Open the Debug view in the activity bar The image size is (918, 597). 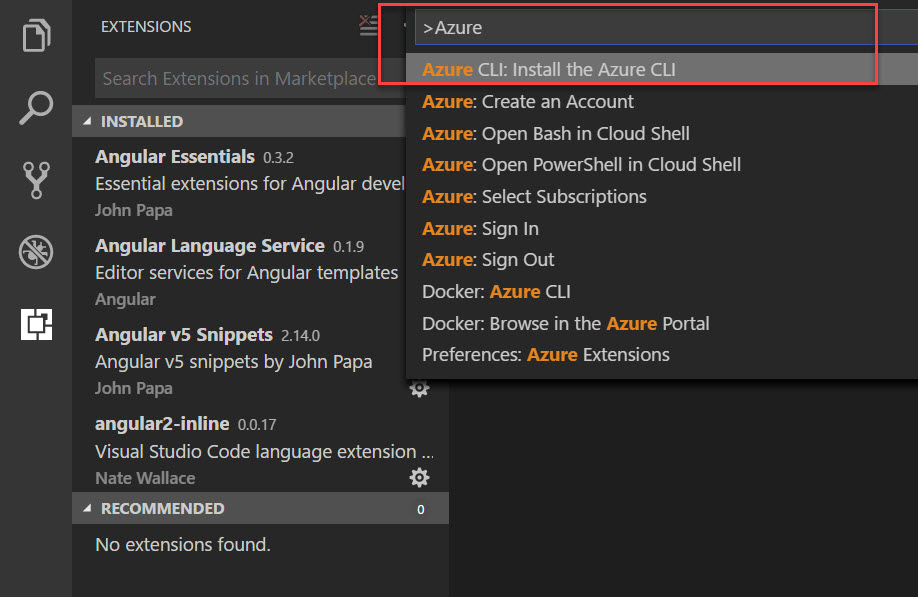coord(35,252)
